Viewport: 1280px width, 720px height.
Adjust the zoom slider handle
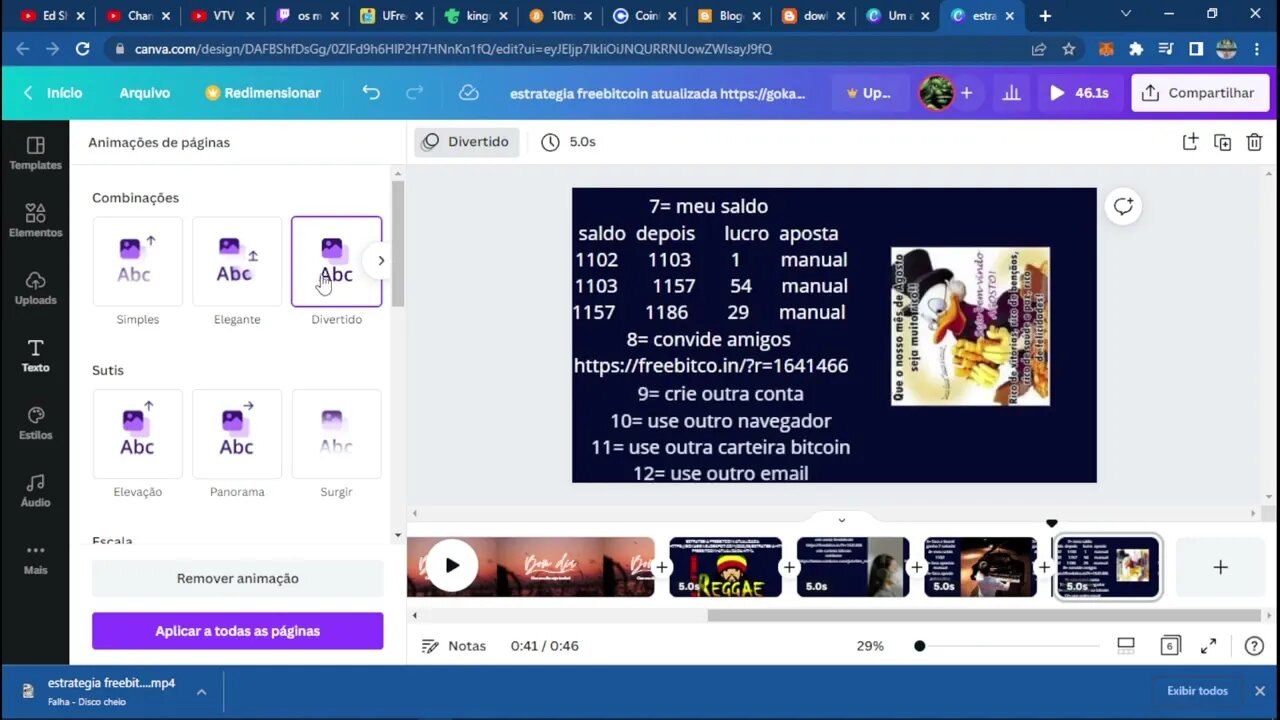tap(919, 646)
